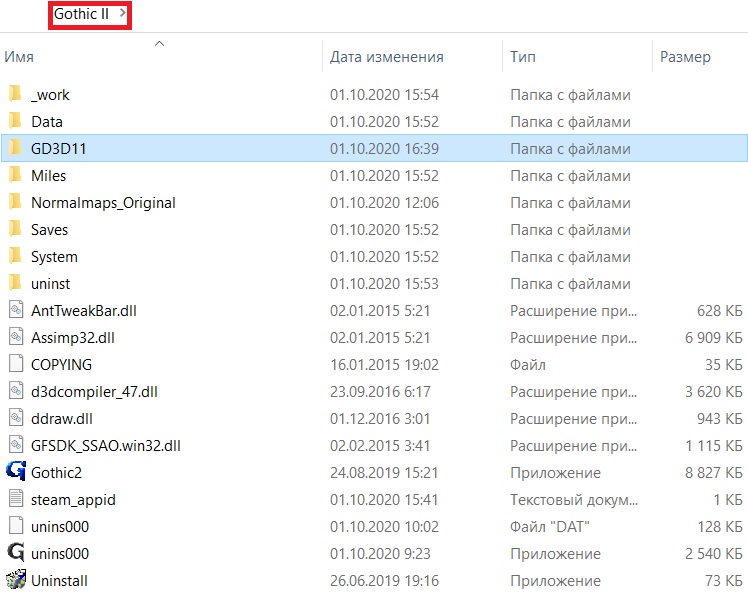748x592 pixels.
Task: Select the d3dcompiler_47.dll file name
Action: [94, 391]
